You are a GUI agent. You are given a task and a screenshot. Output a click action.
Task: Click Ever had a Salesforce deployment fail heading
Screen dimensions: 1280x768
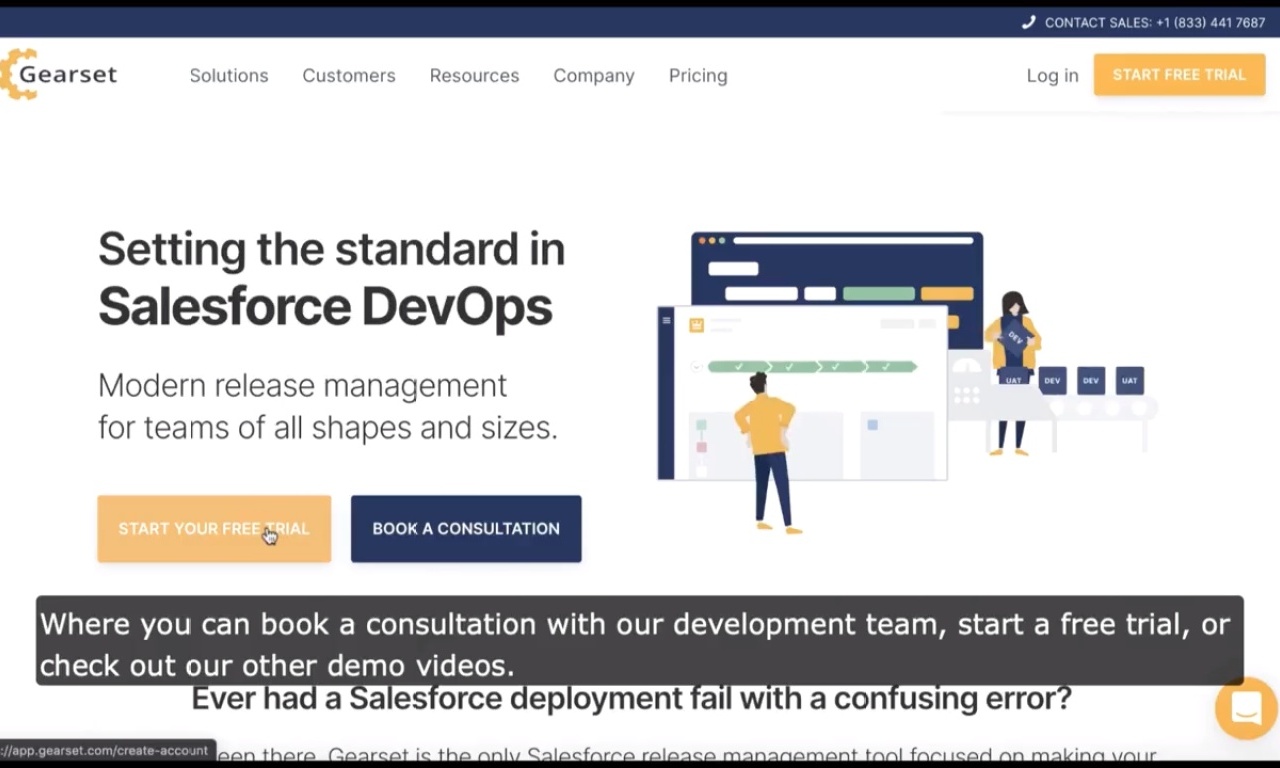click(631, 698)
